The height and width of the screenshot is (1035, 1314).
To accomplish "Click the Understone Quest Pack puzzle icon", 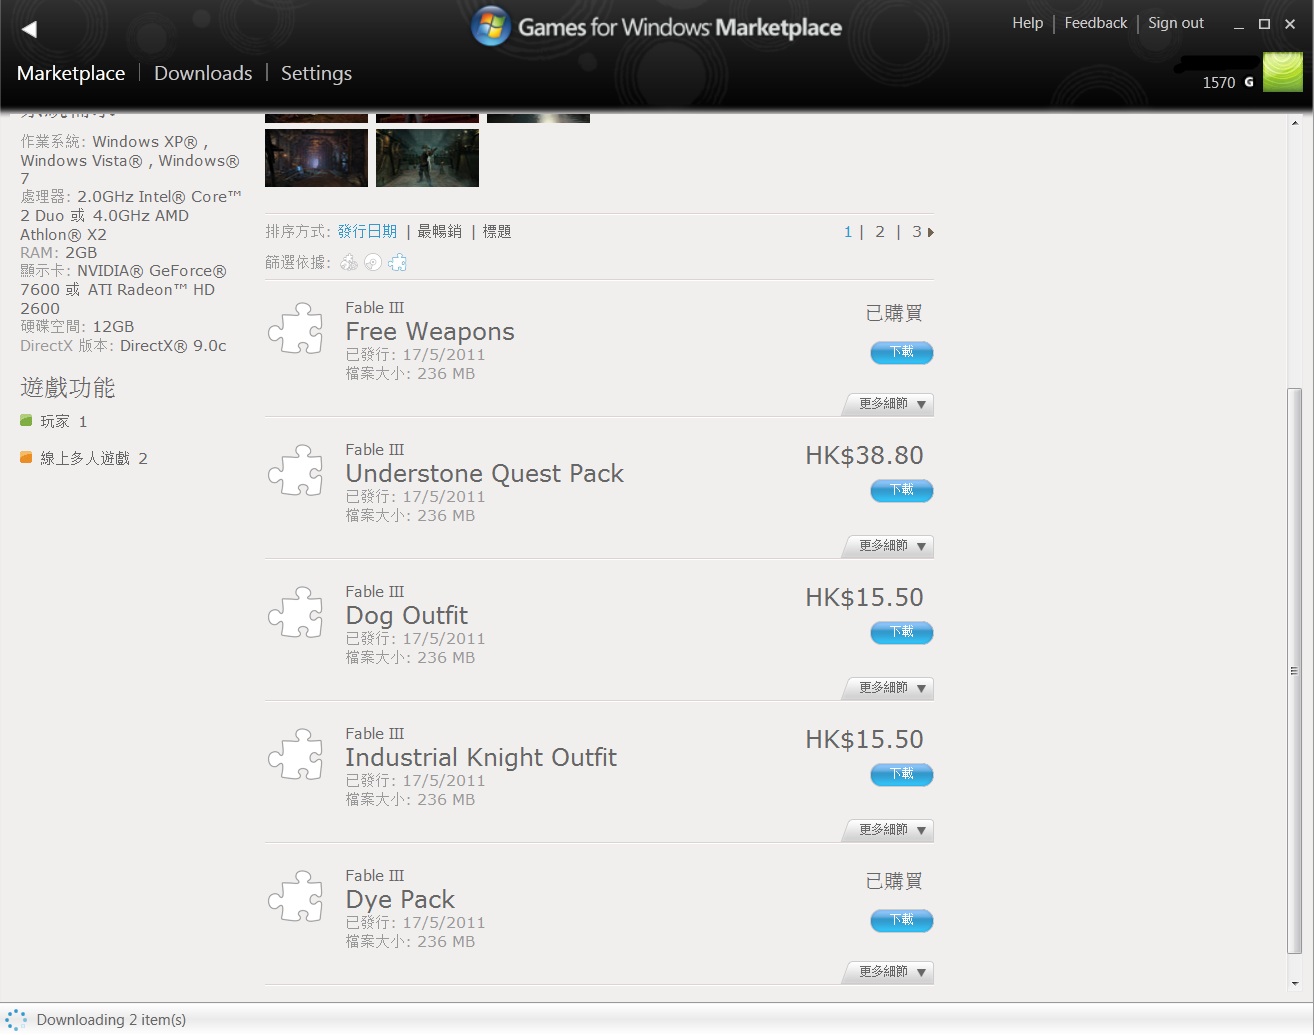I will point(296,471).
